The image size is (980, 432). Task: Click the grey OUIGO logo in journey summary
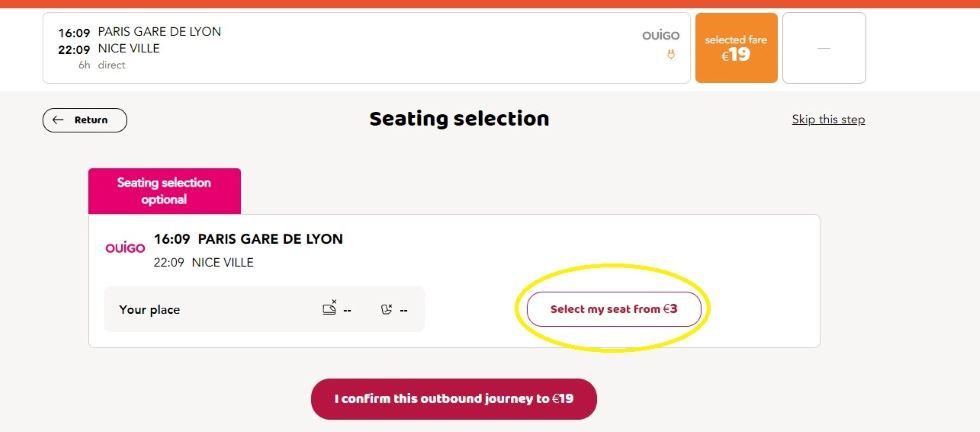661,36
